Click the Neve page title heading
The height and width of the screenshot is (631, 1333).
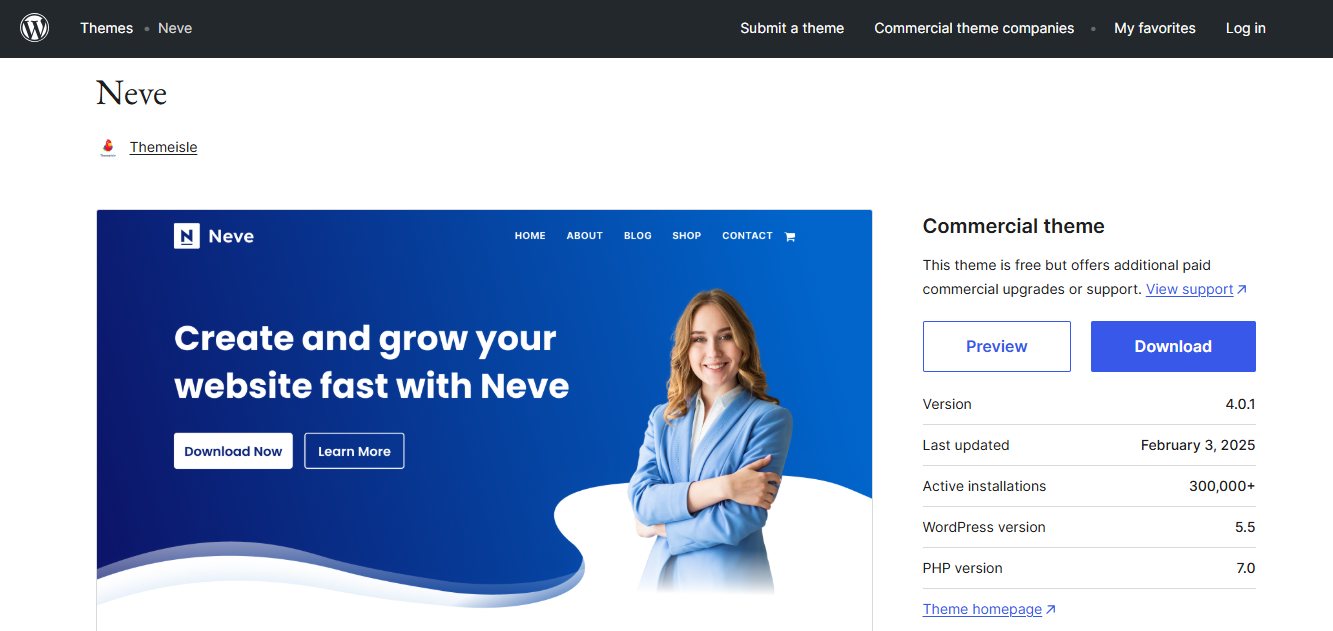point(132,93)
